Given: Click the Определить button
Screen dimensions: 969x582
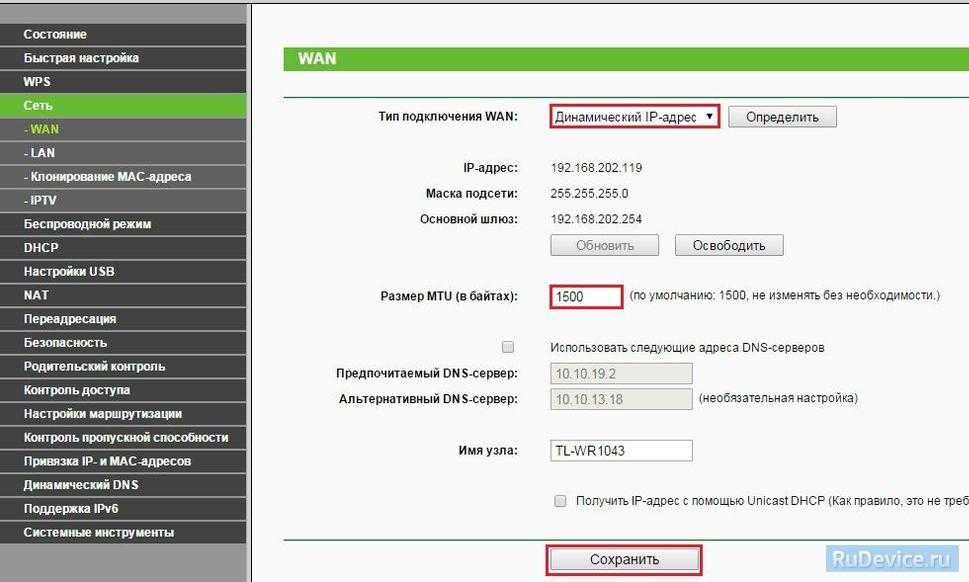Looking at the screenshot, I should [782, 117].
